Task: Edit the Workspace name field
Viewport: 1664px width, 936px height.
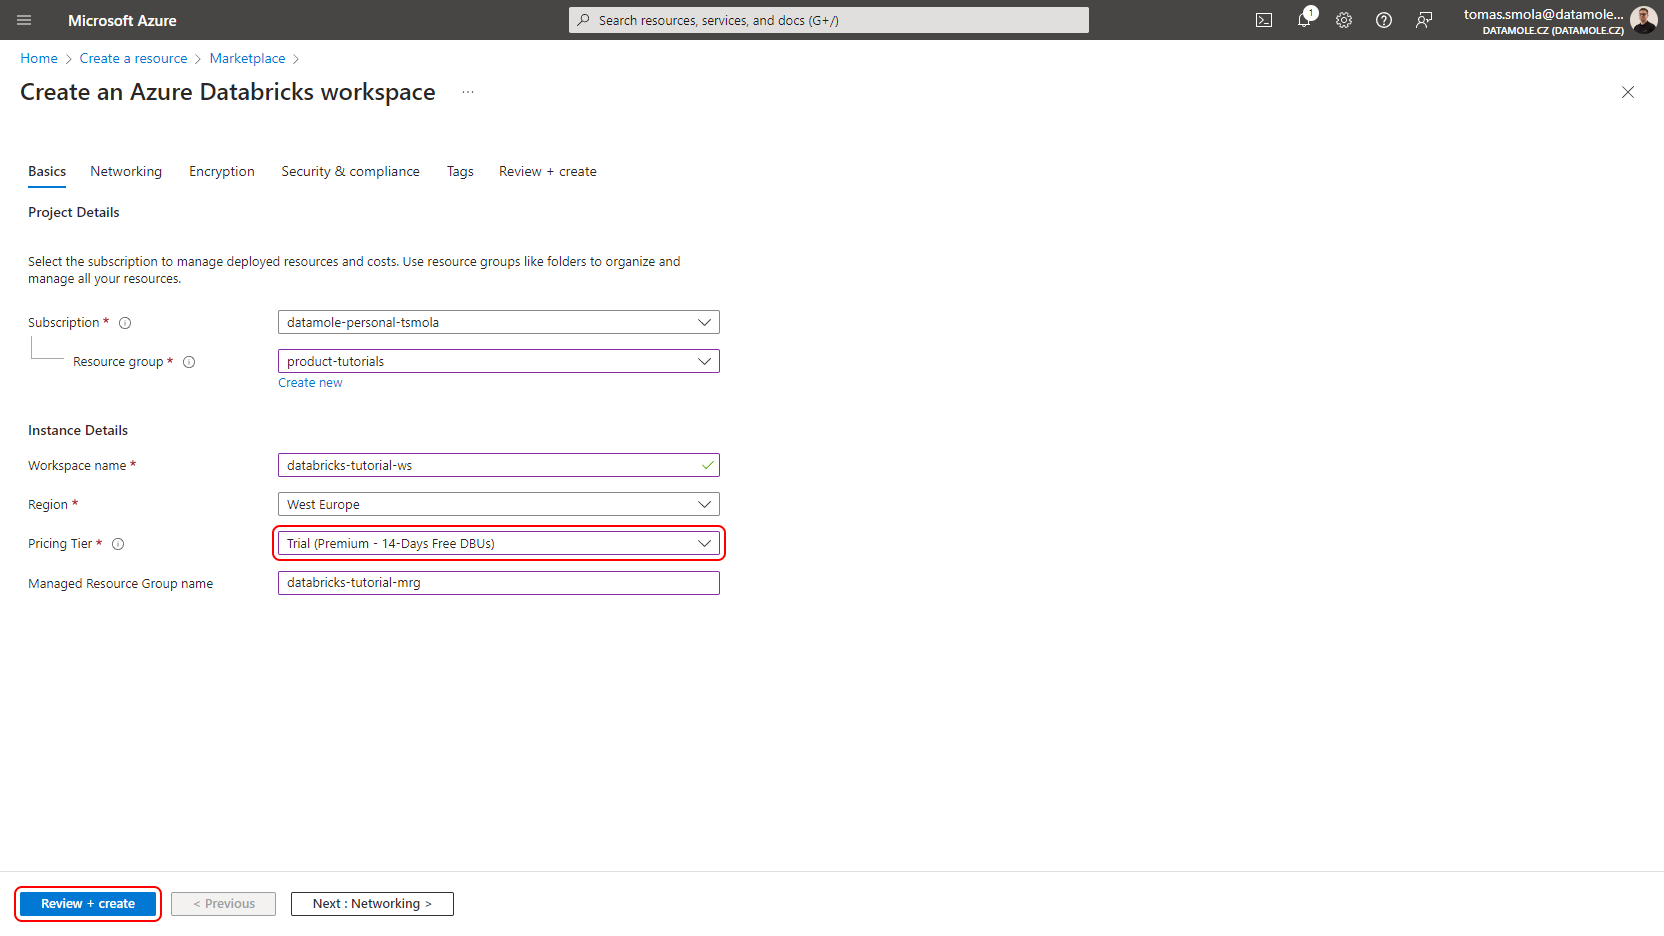Action: 499,465
